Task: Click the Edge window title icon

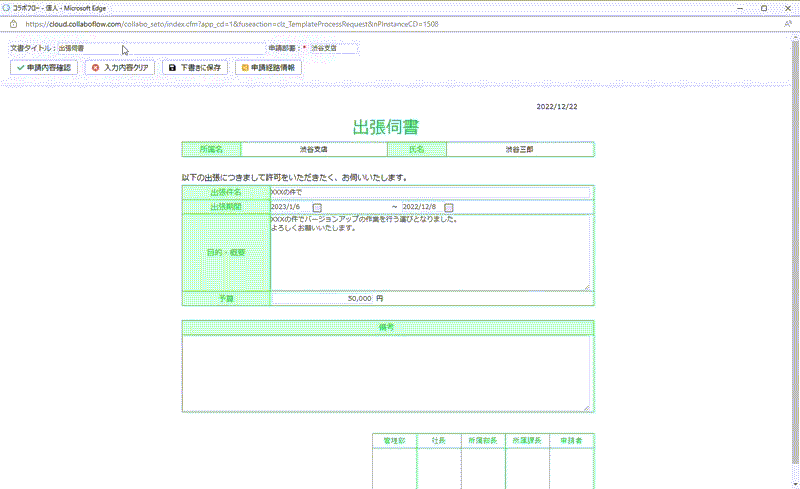Action: pos(6,8)
